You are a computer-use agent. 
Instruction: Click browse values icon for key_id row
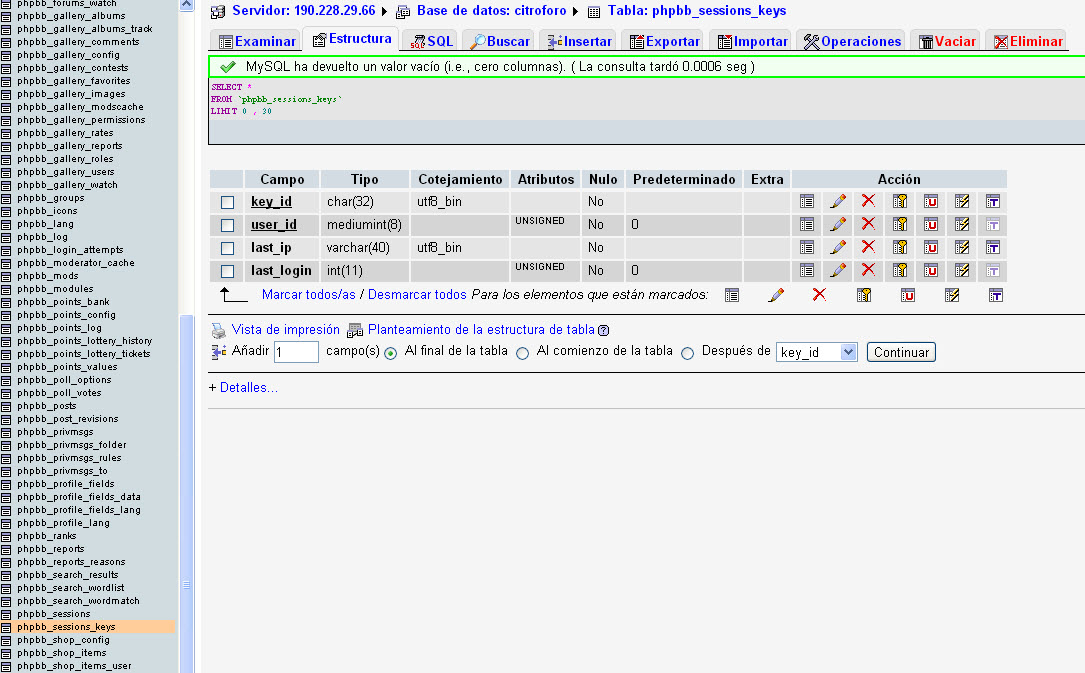tap(807, 201)
